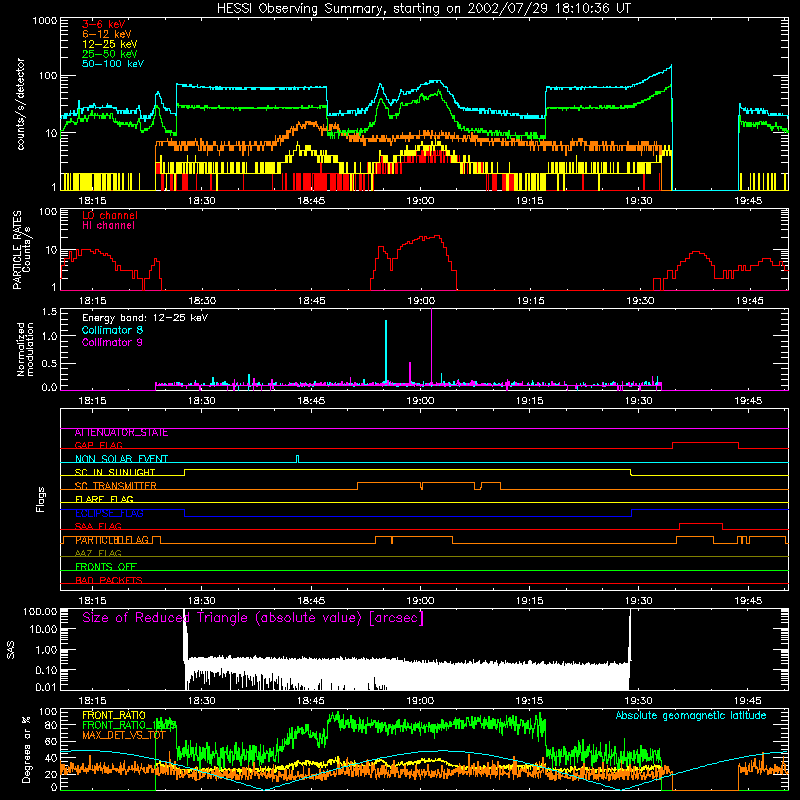Click the raised SAA_FLAG segment near 19:40

[701, 524]
